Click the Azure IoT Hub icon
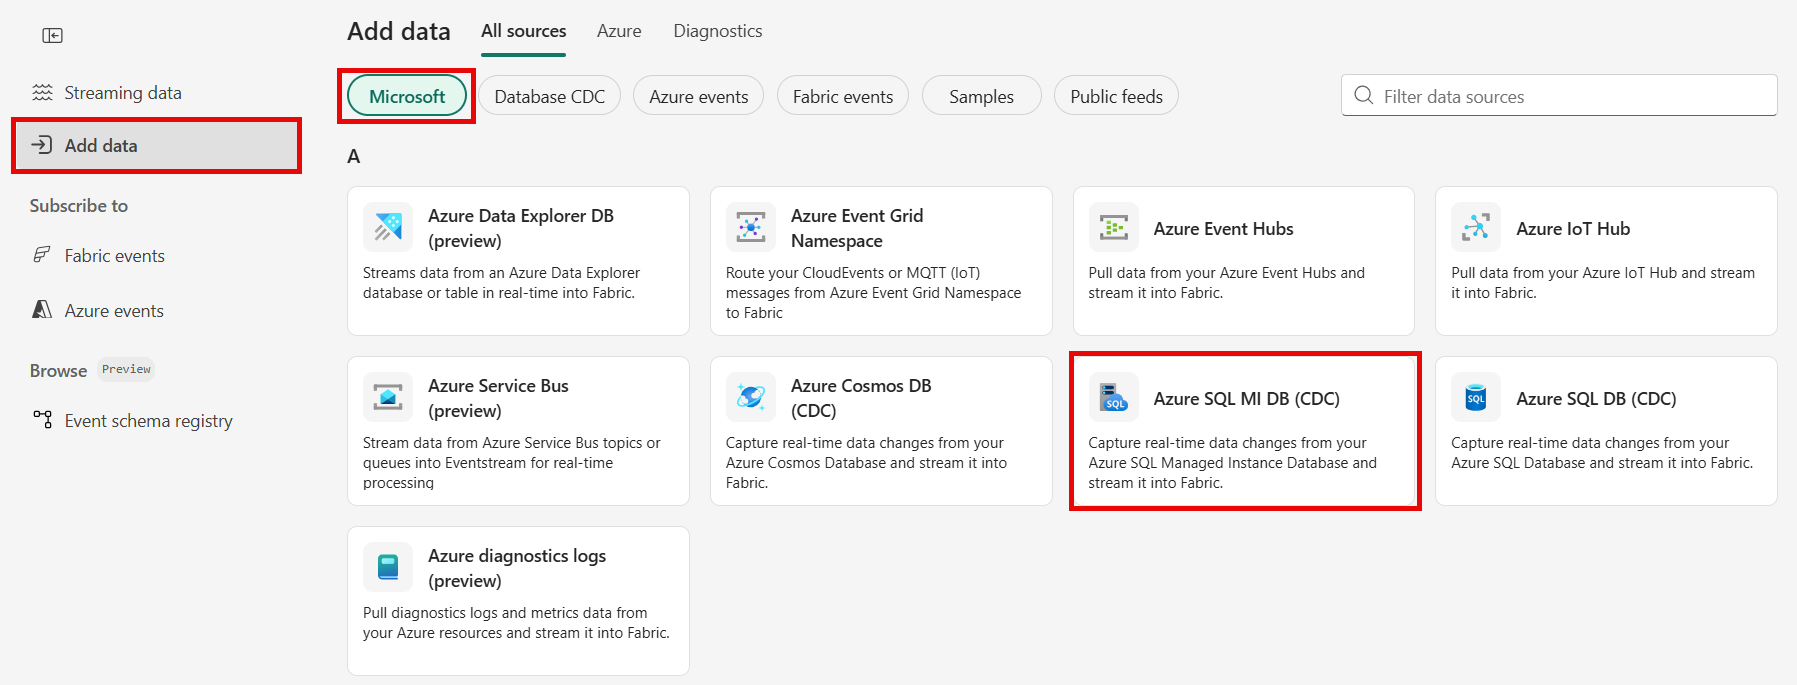Image resolution: width=1797 pixels, height=685 pixels. (x=1476, y=227)
